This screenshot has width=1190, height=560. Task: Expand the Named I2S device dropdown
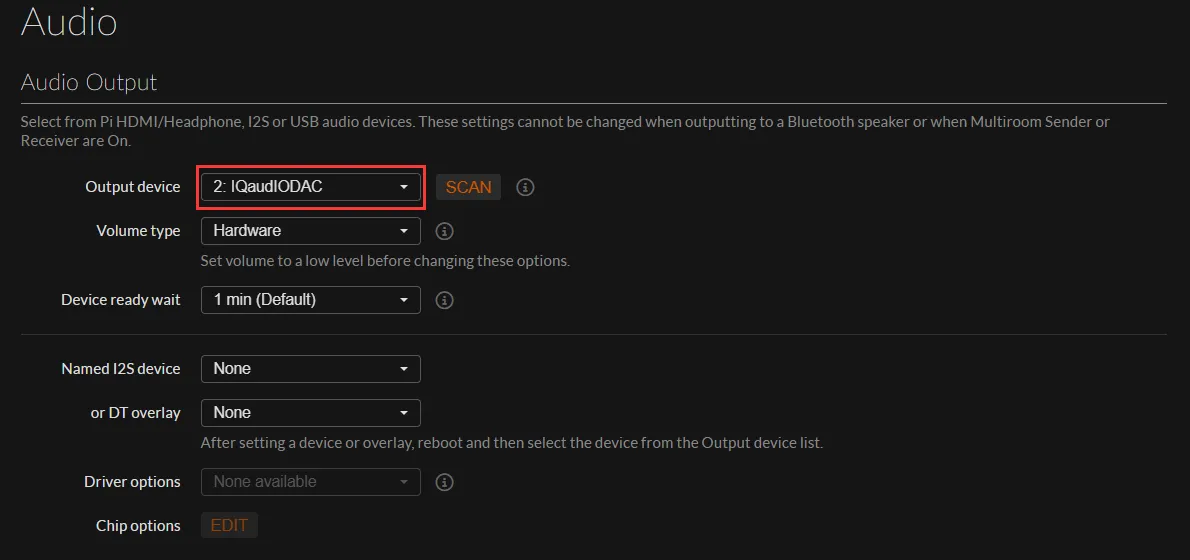point(311,369)
